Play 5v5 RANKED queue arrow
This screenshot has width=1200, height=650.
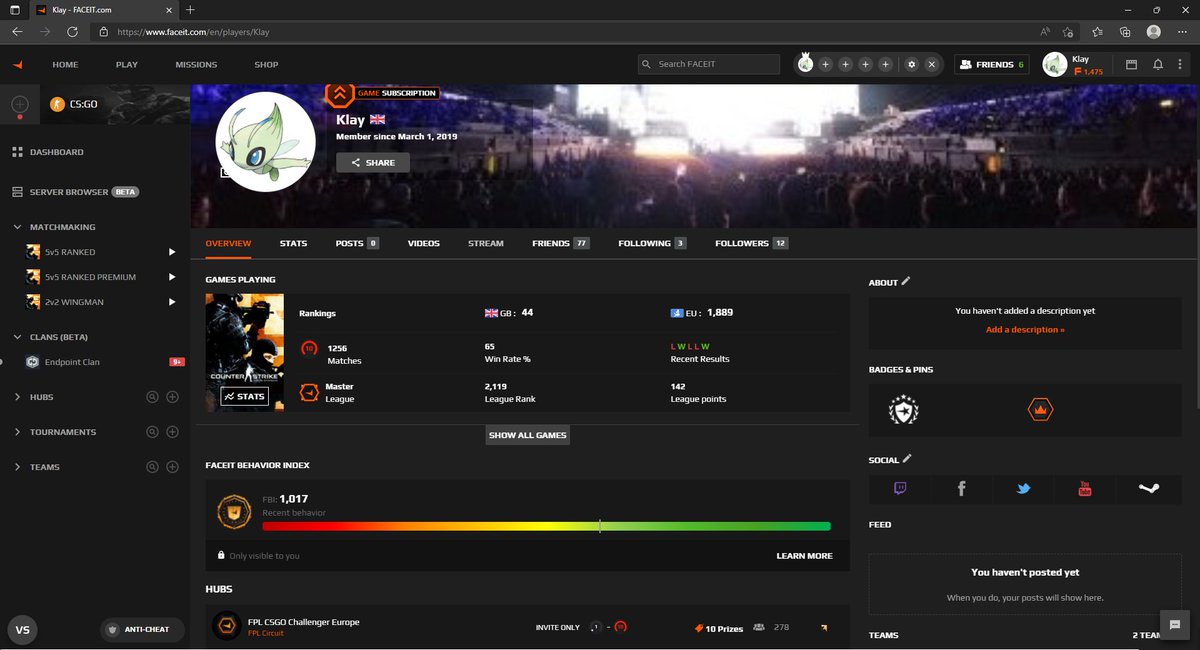(172, 252)
